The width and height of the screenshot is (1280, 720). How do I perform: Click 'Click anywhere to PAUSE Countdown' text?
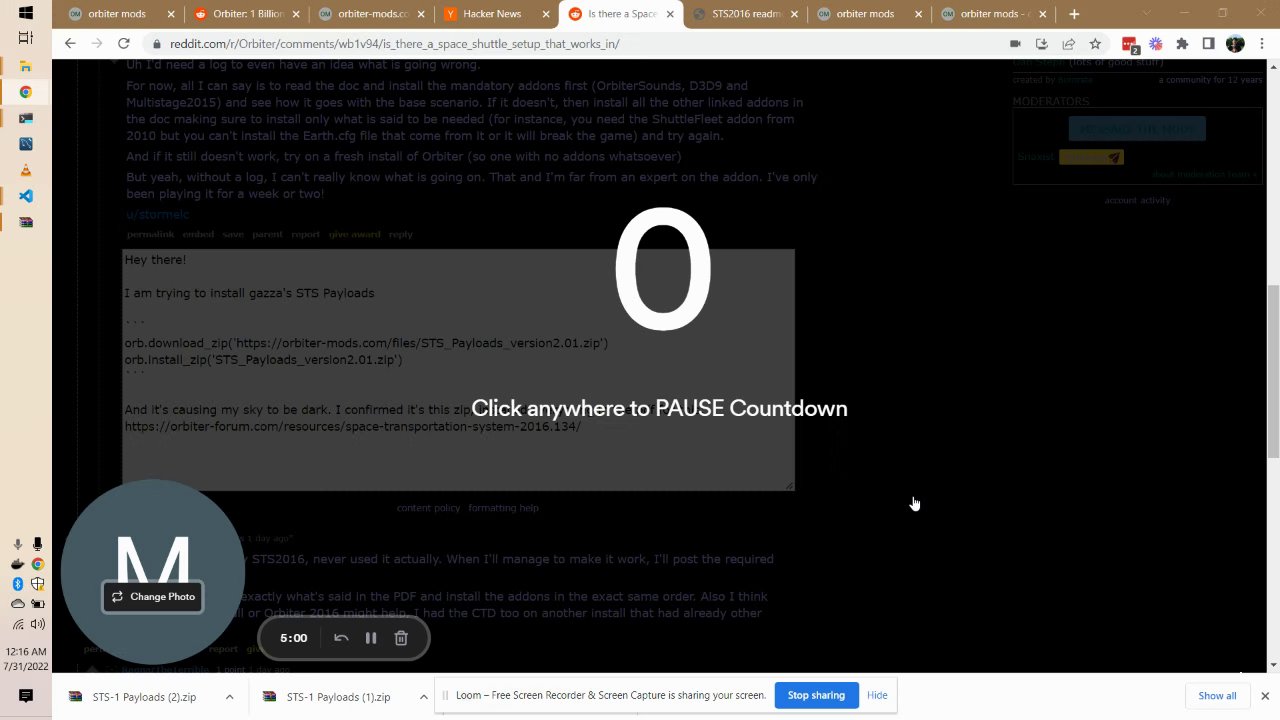659,408
